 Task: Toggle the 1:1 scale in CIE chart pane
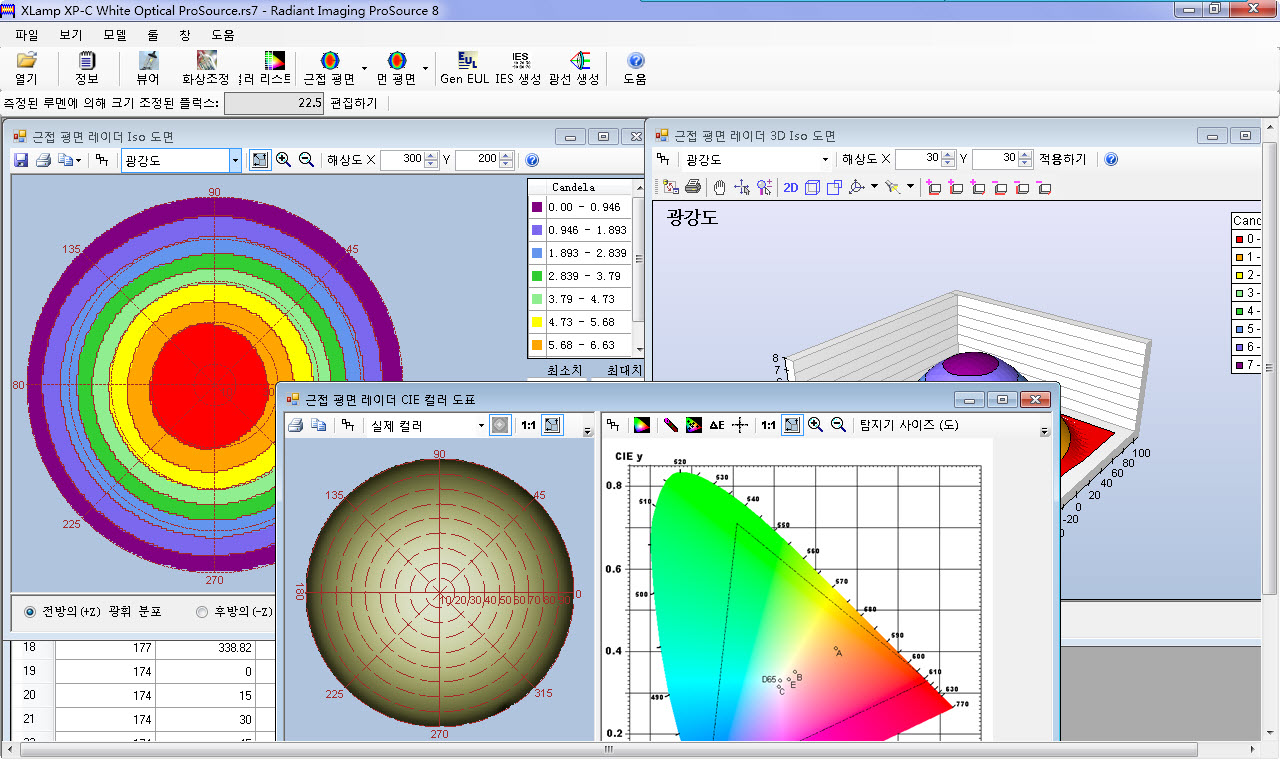tap(768, 425)
